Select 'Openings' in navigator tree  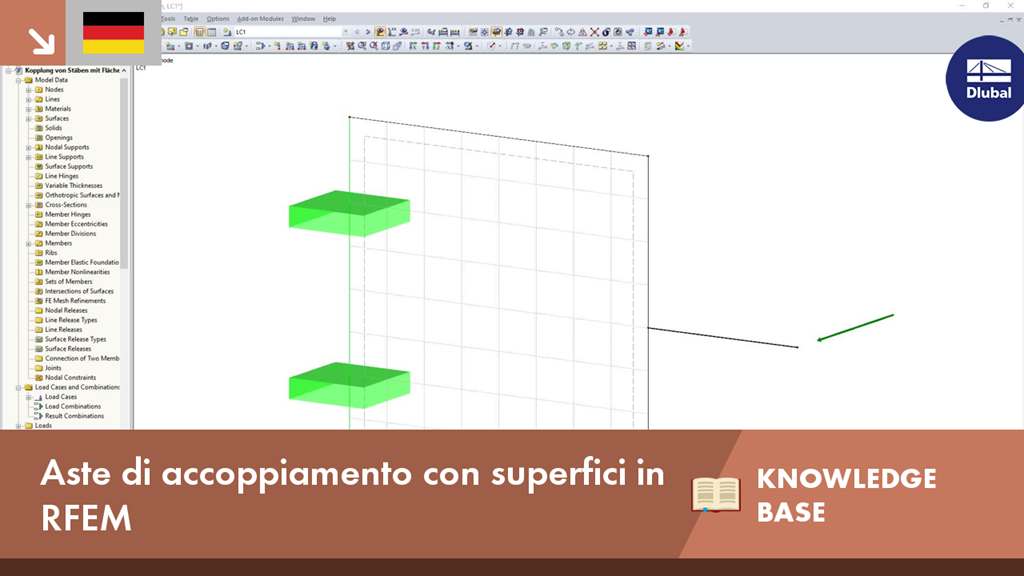(x=59, y=138)
